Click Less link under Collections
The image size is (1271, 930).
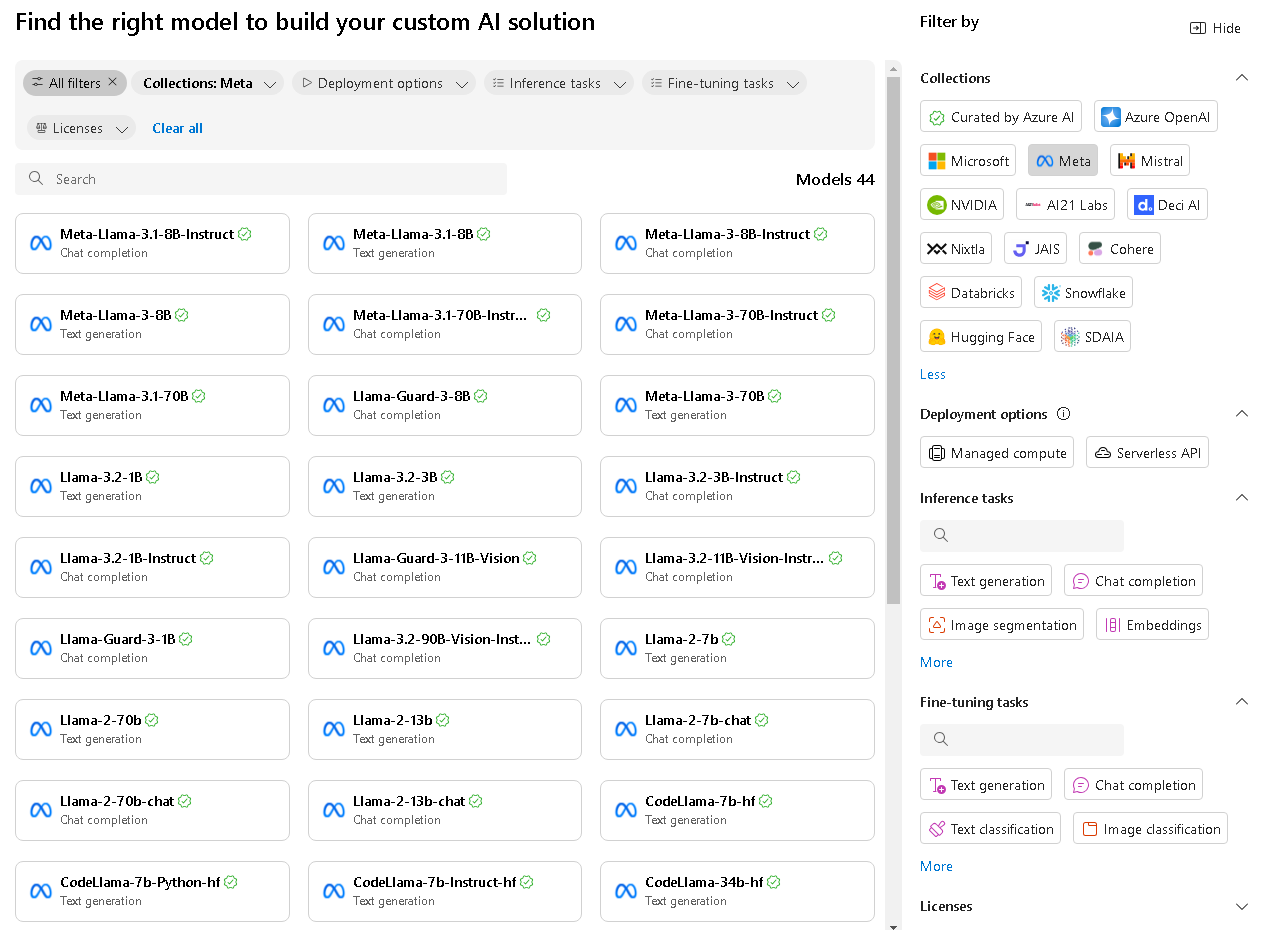[932, 374]
